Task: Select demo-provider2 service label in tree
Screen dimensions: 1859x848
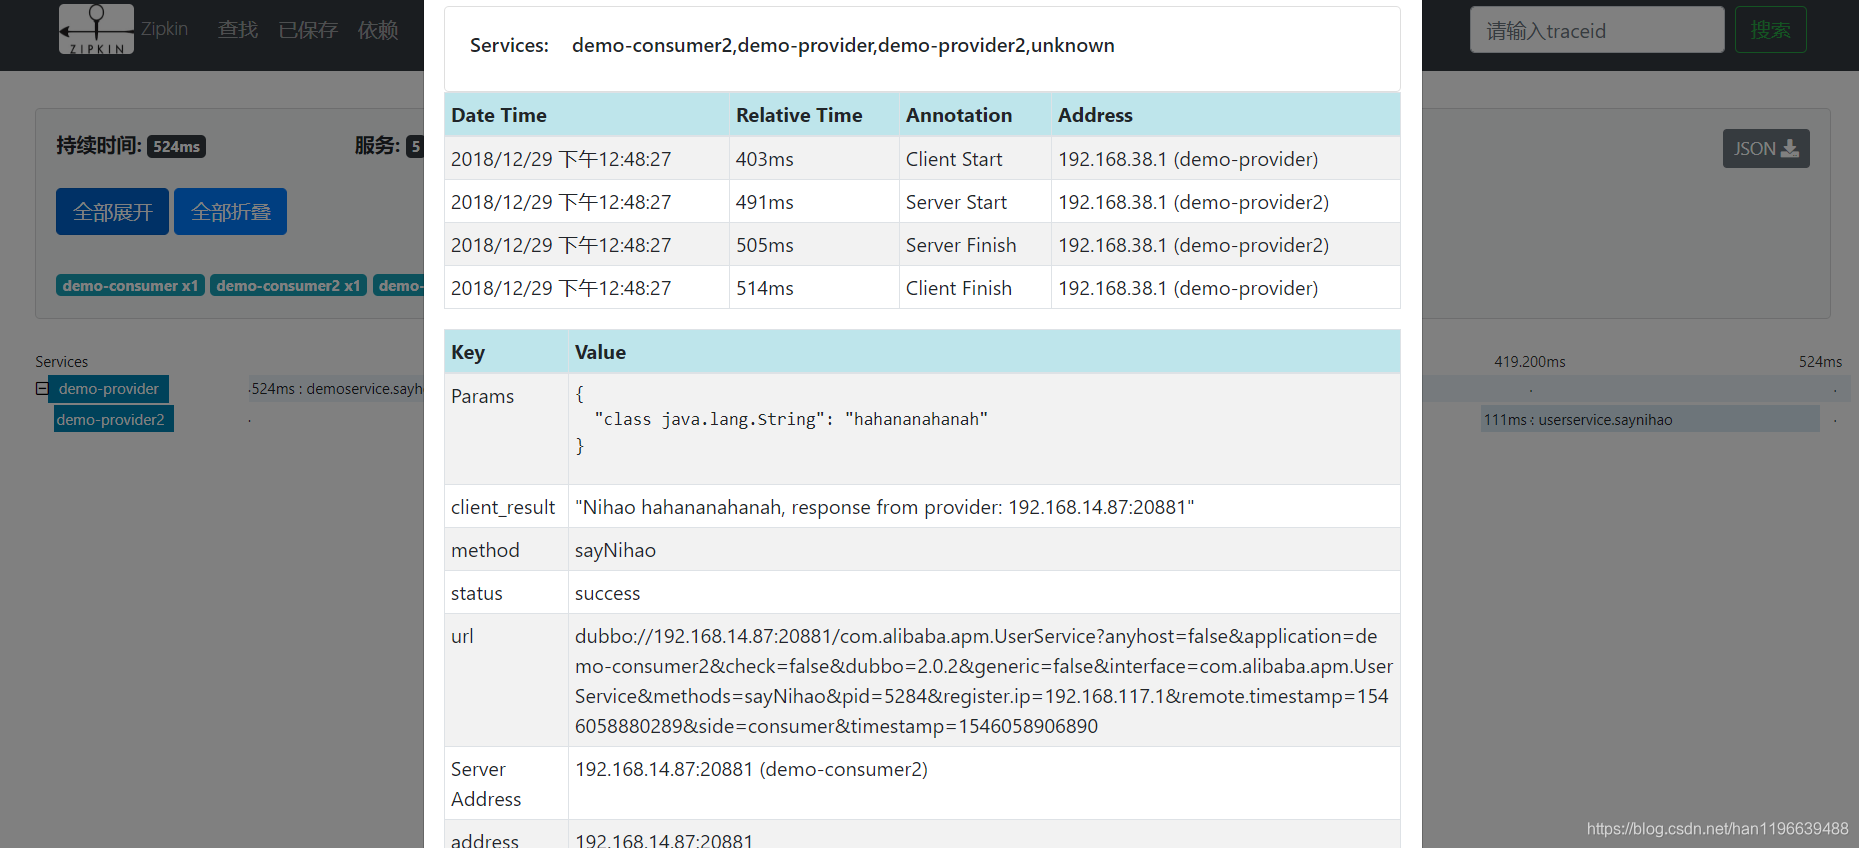Action: coord(113,419)
